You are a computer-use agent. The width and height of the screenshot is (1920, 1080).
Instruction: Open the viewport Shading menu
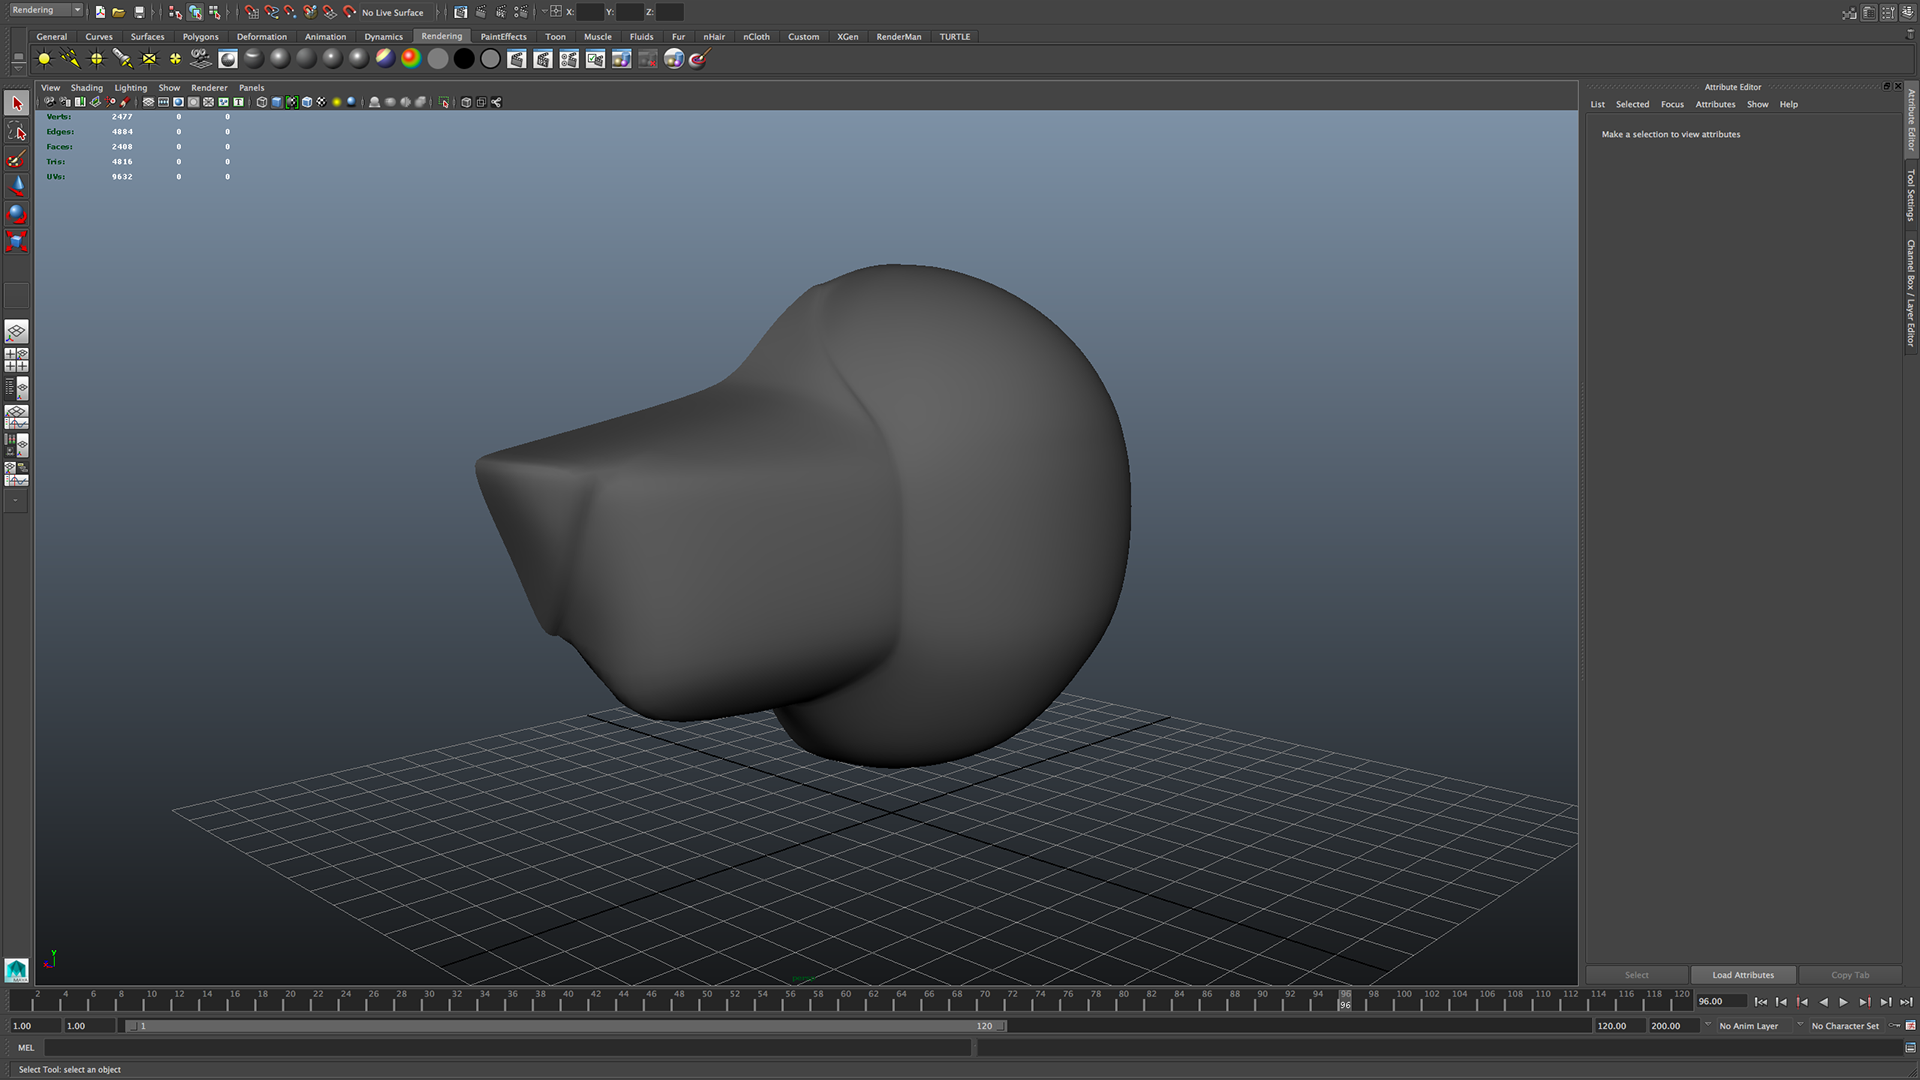[86, 88]
